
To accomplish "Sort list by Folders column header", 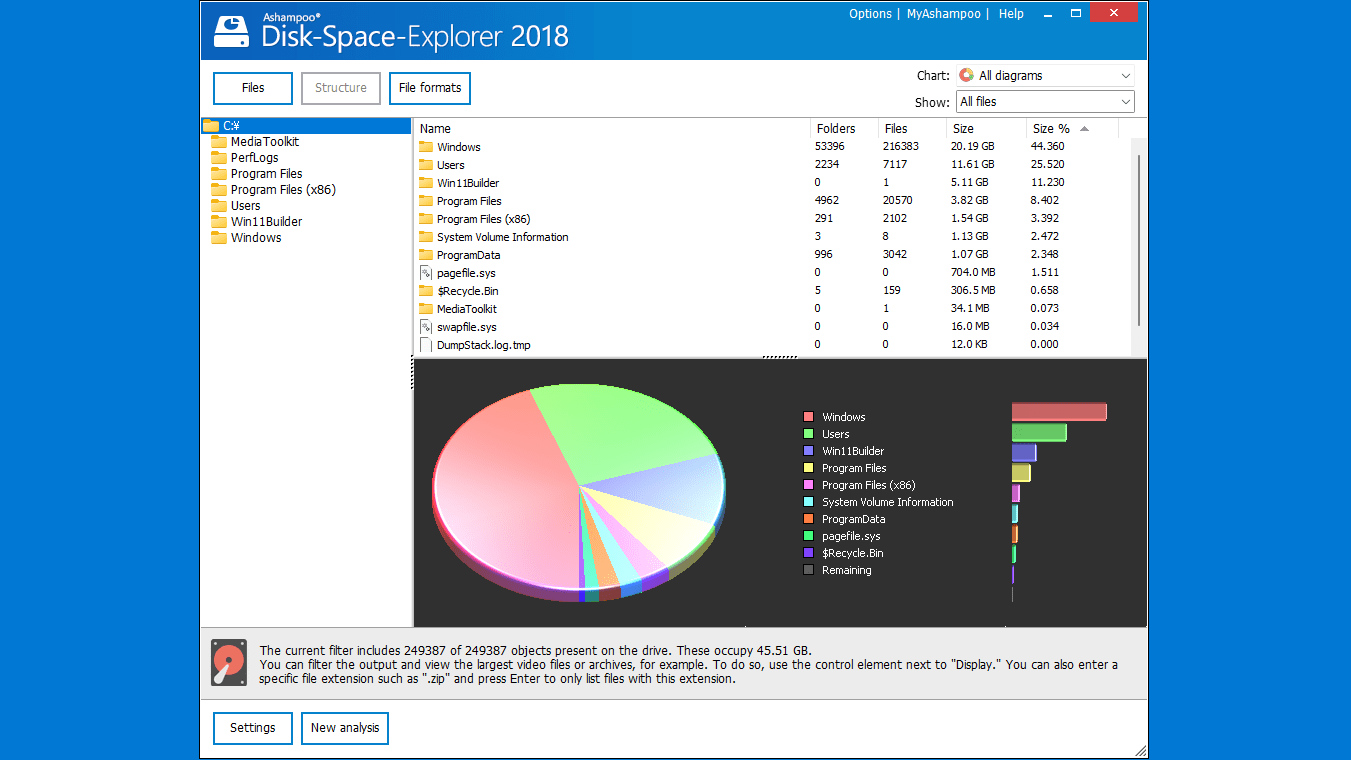I will click(x=844, y=128).
